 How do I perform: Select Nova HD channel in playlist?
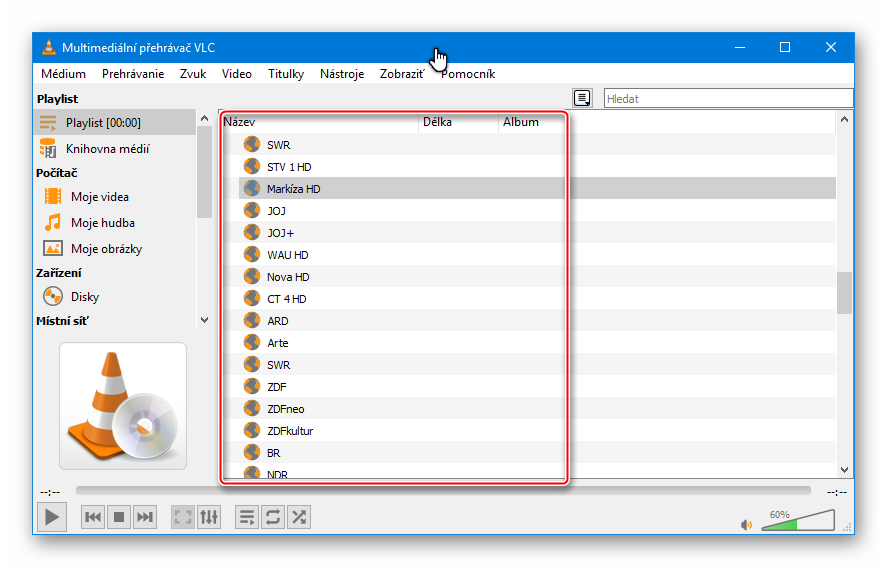pyautogui.click(x=288, y=277)
